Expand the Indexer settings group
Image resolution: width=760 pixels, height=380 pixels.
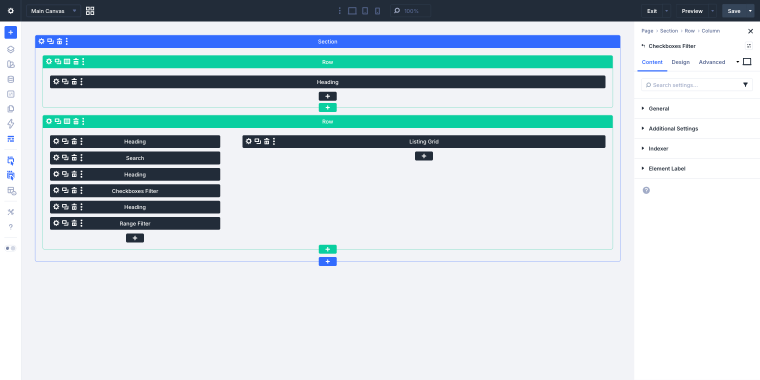(697, 148)
